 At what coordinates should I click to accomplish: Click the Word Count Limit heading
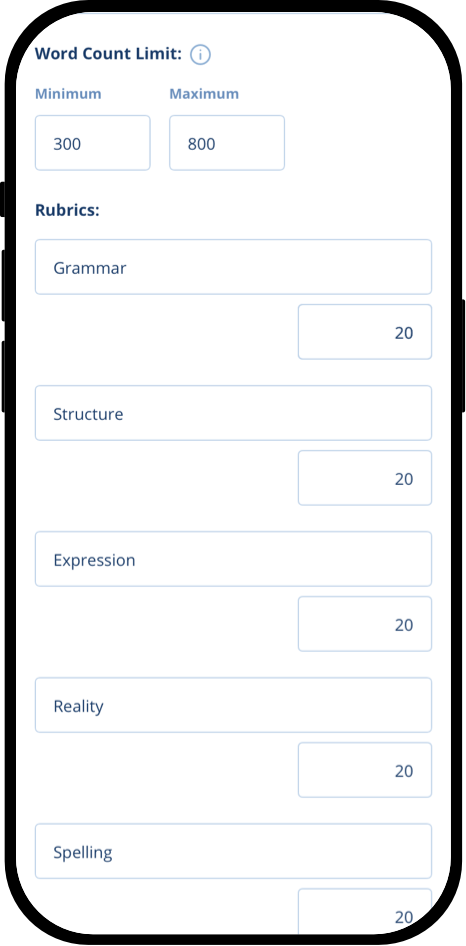108,54
